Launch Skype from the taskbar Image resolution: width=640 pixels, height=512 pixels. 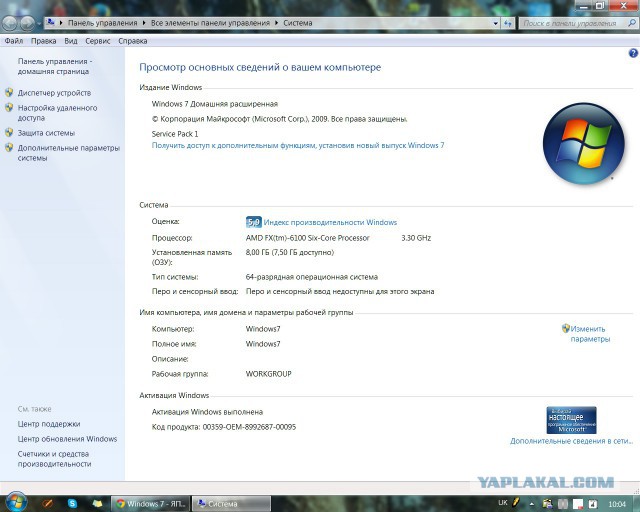[72, 503]
